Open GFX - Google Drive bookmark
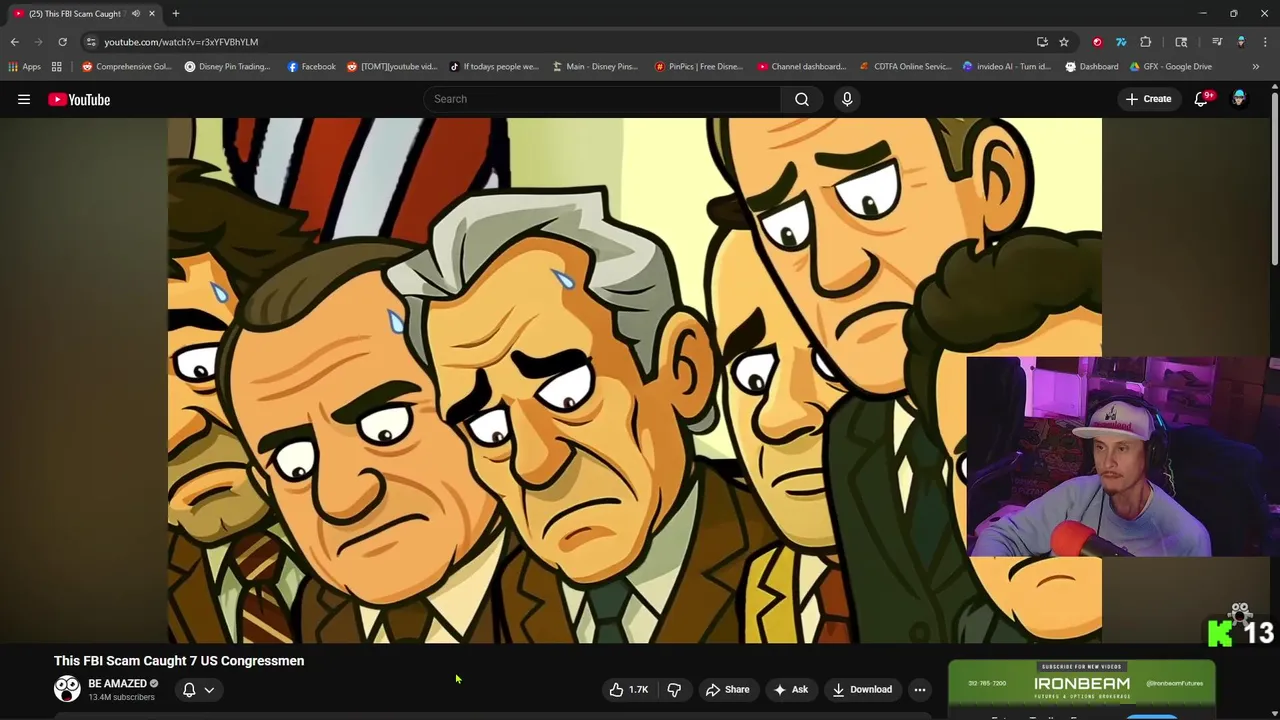The width and height of the screenshot is (1280, 720). click(x=1170, y=67)
